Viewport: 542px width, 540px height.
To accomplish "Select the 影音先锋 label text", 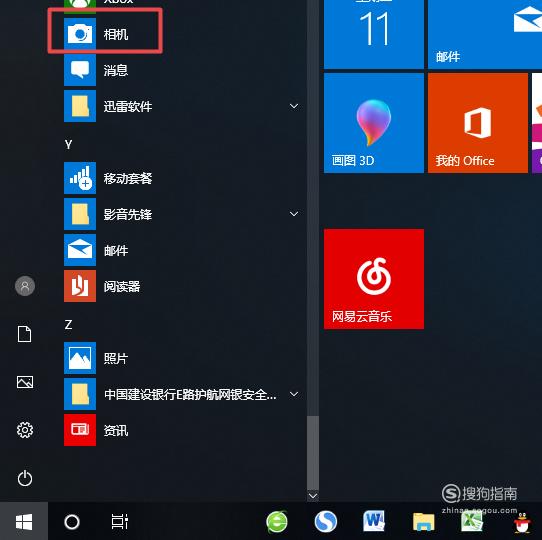I will click(128, 214).
